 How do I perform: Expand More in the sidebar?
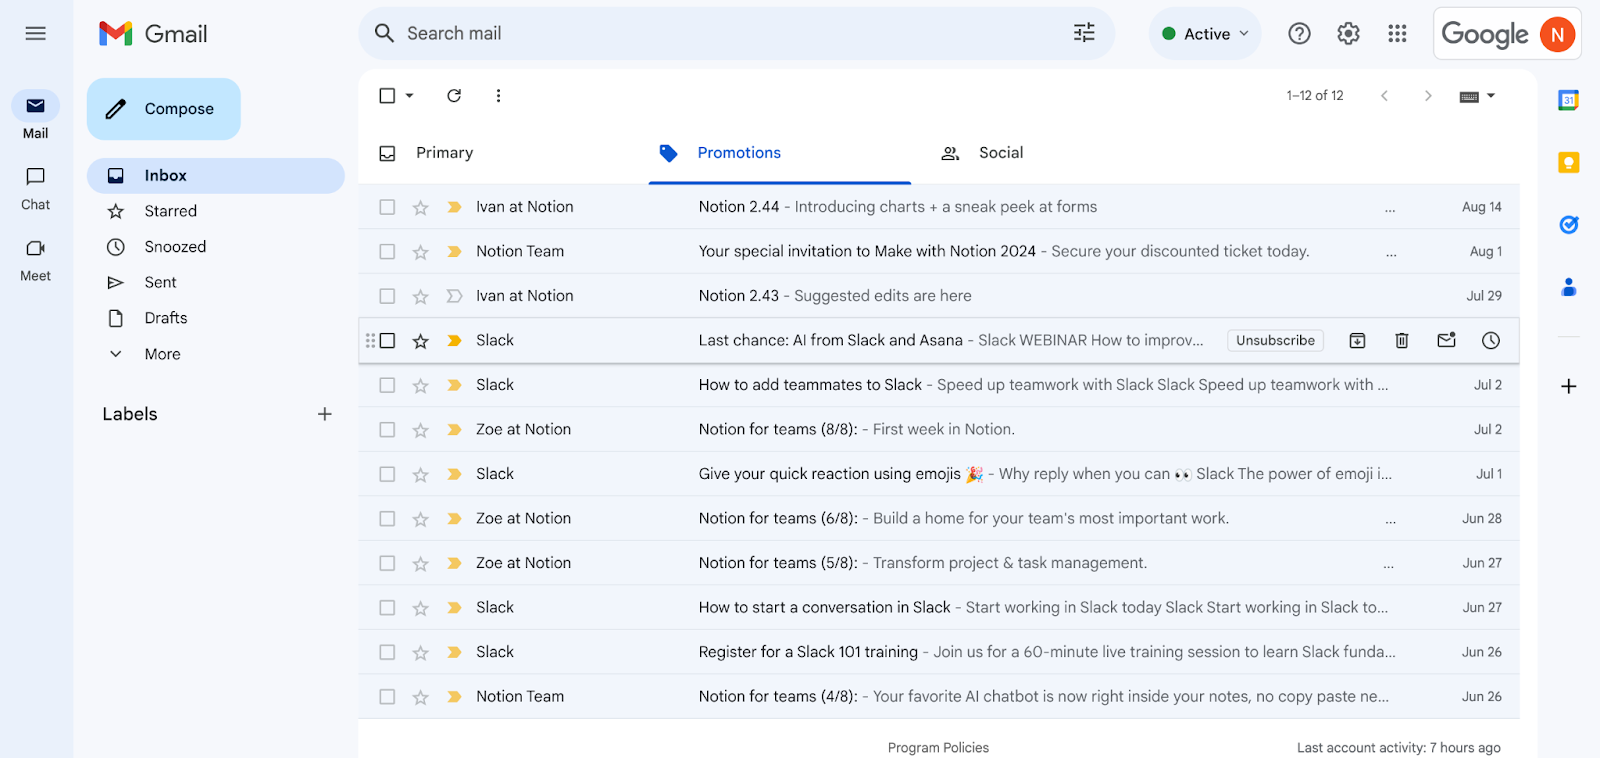click(x=162, y=354)
